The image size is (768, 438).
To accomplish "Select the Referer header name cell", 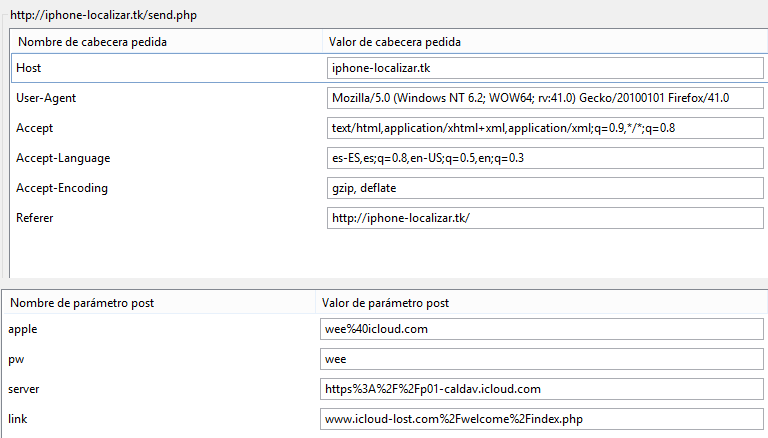I will [37, 218].
